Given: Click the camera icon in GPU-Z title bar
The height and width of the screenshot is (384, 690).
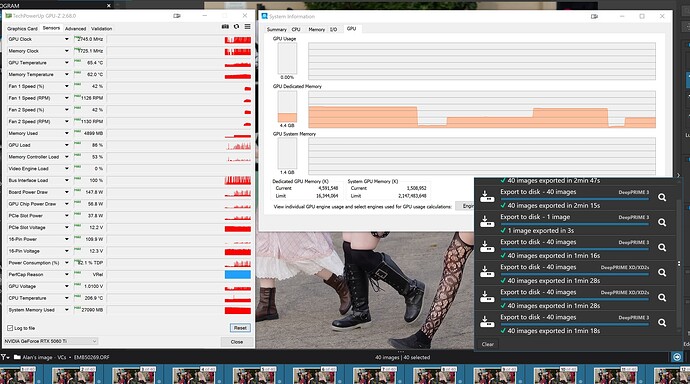Looking at the screenshot, I should tap(177, 16).
